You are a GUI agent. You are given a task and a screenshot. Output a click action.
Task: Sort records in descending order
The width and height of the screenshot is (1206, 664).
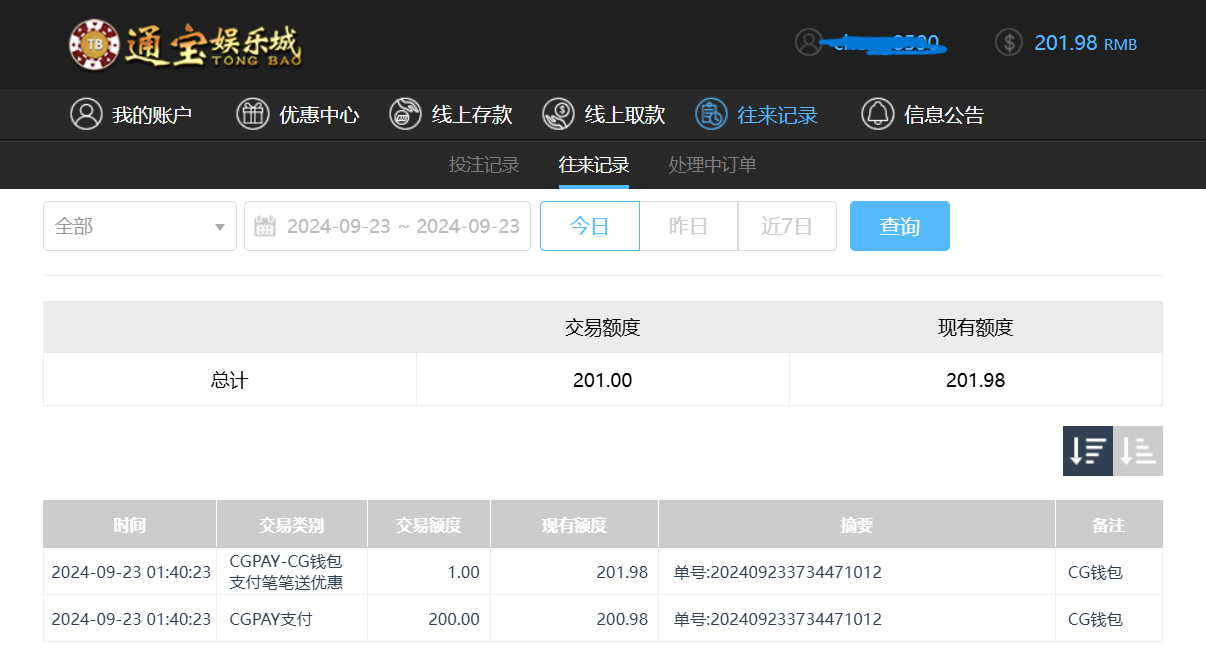tap(1087, 451)
